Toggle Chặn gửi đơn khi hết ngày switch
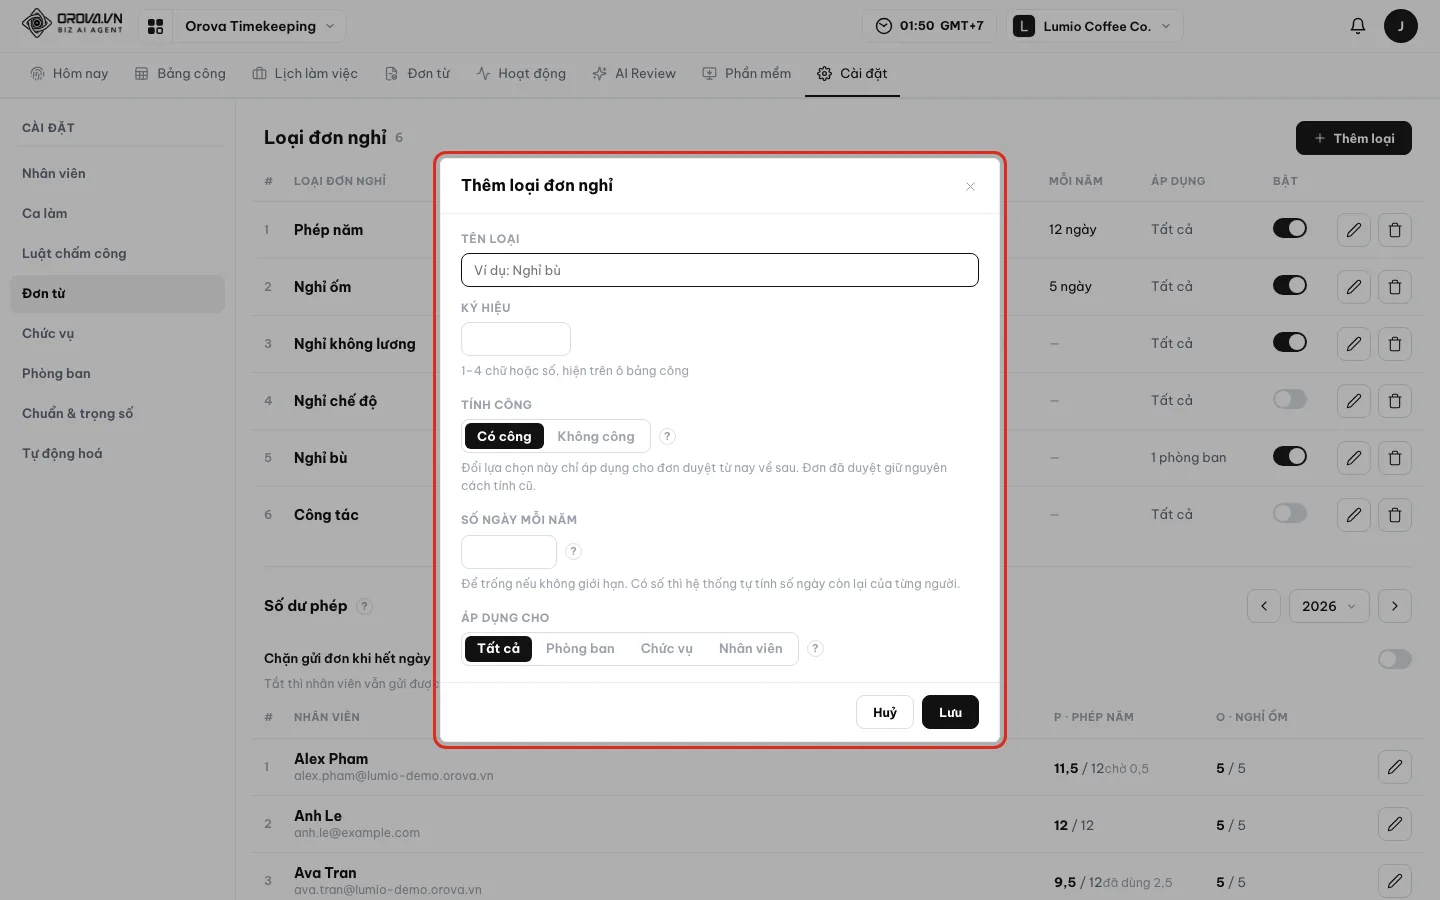The width and height of the screenshot is (1440, 900). pos(1394,659)
